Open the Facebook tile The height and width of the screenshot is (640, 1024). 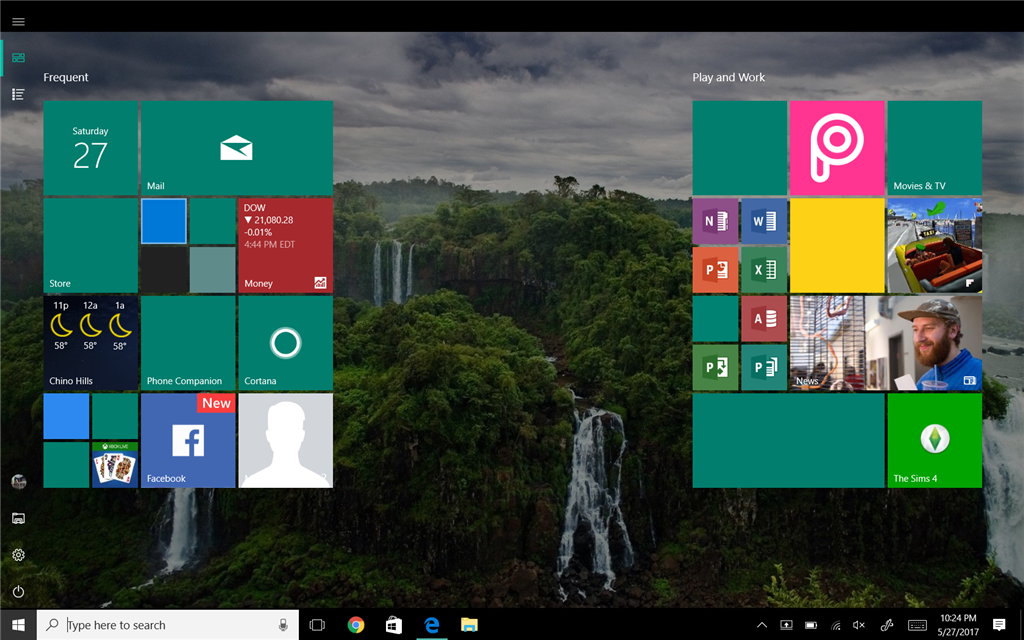coord(188,440)
